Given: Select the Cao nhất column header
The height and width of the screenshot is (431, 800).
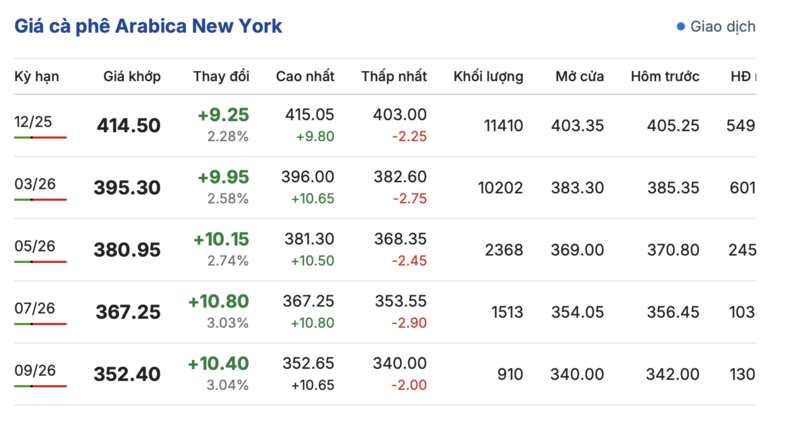Looking at the screenshot, I should pyautogui.click(x=305, y=77).
